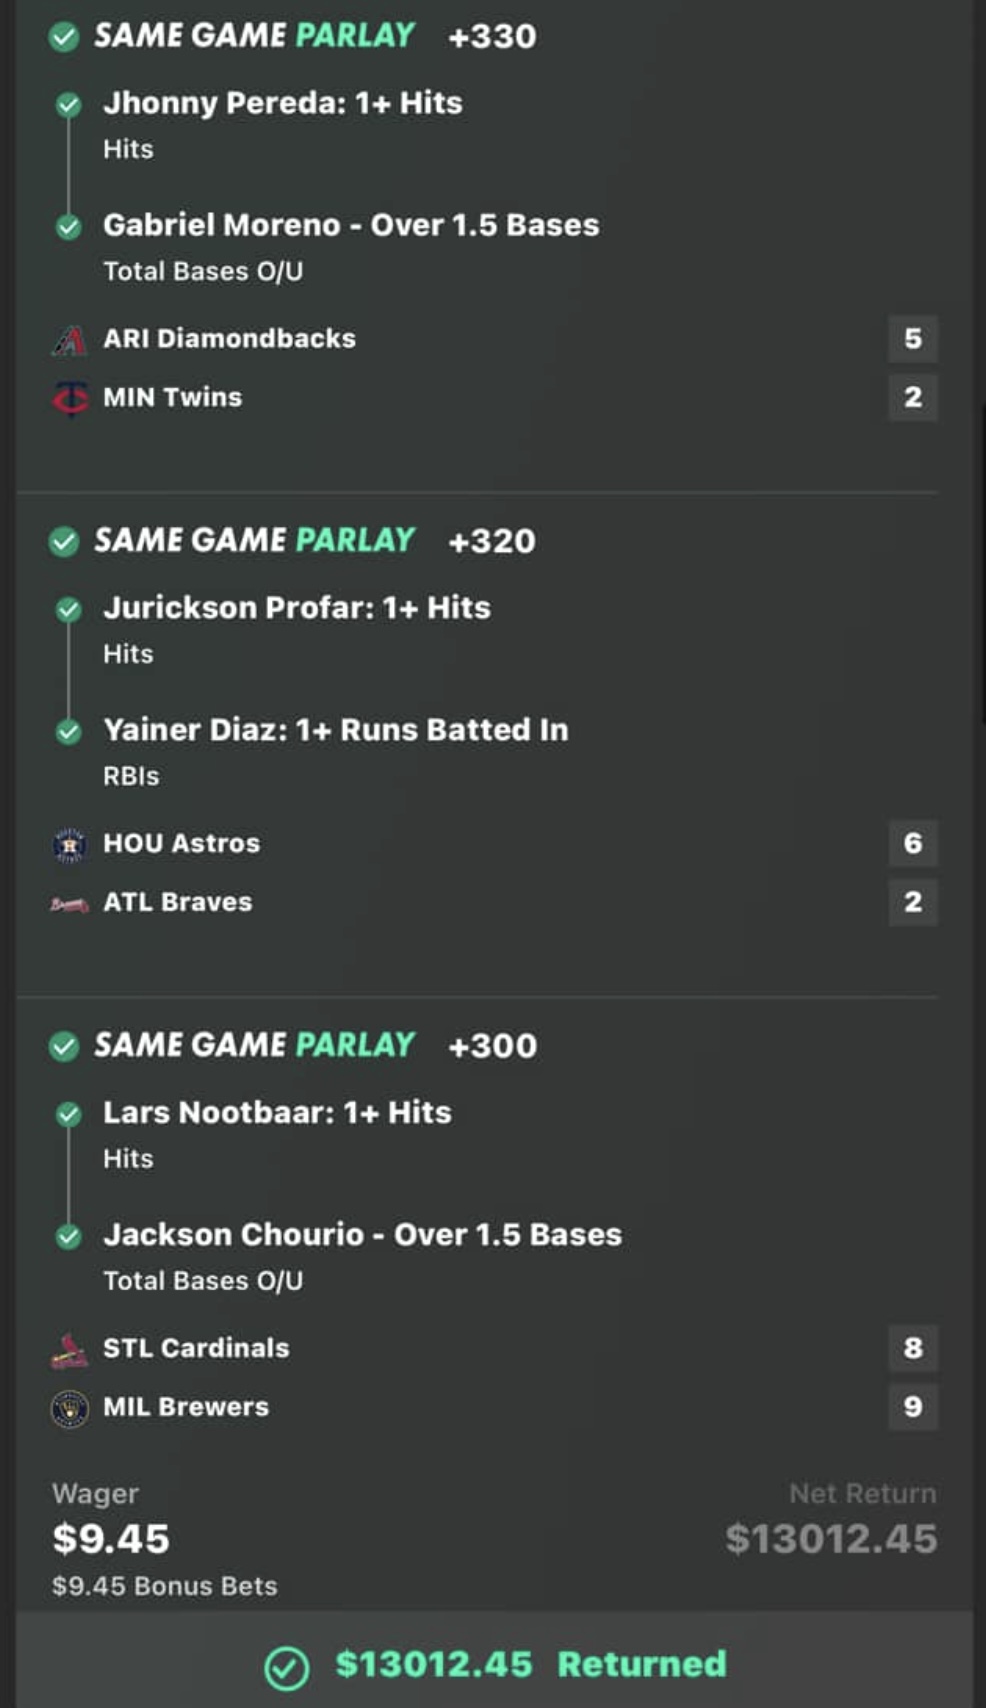Click the check beside Yainer Diaz RBIs leg

click(x=69, y=732)
